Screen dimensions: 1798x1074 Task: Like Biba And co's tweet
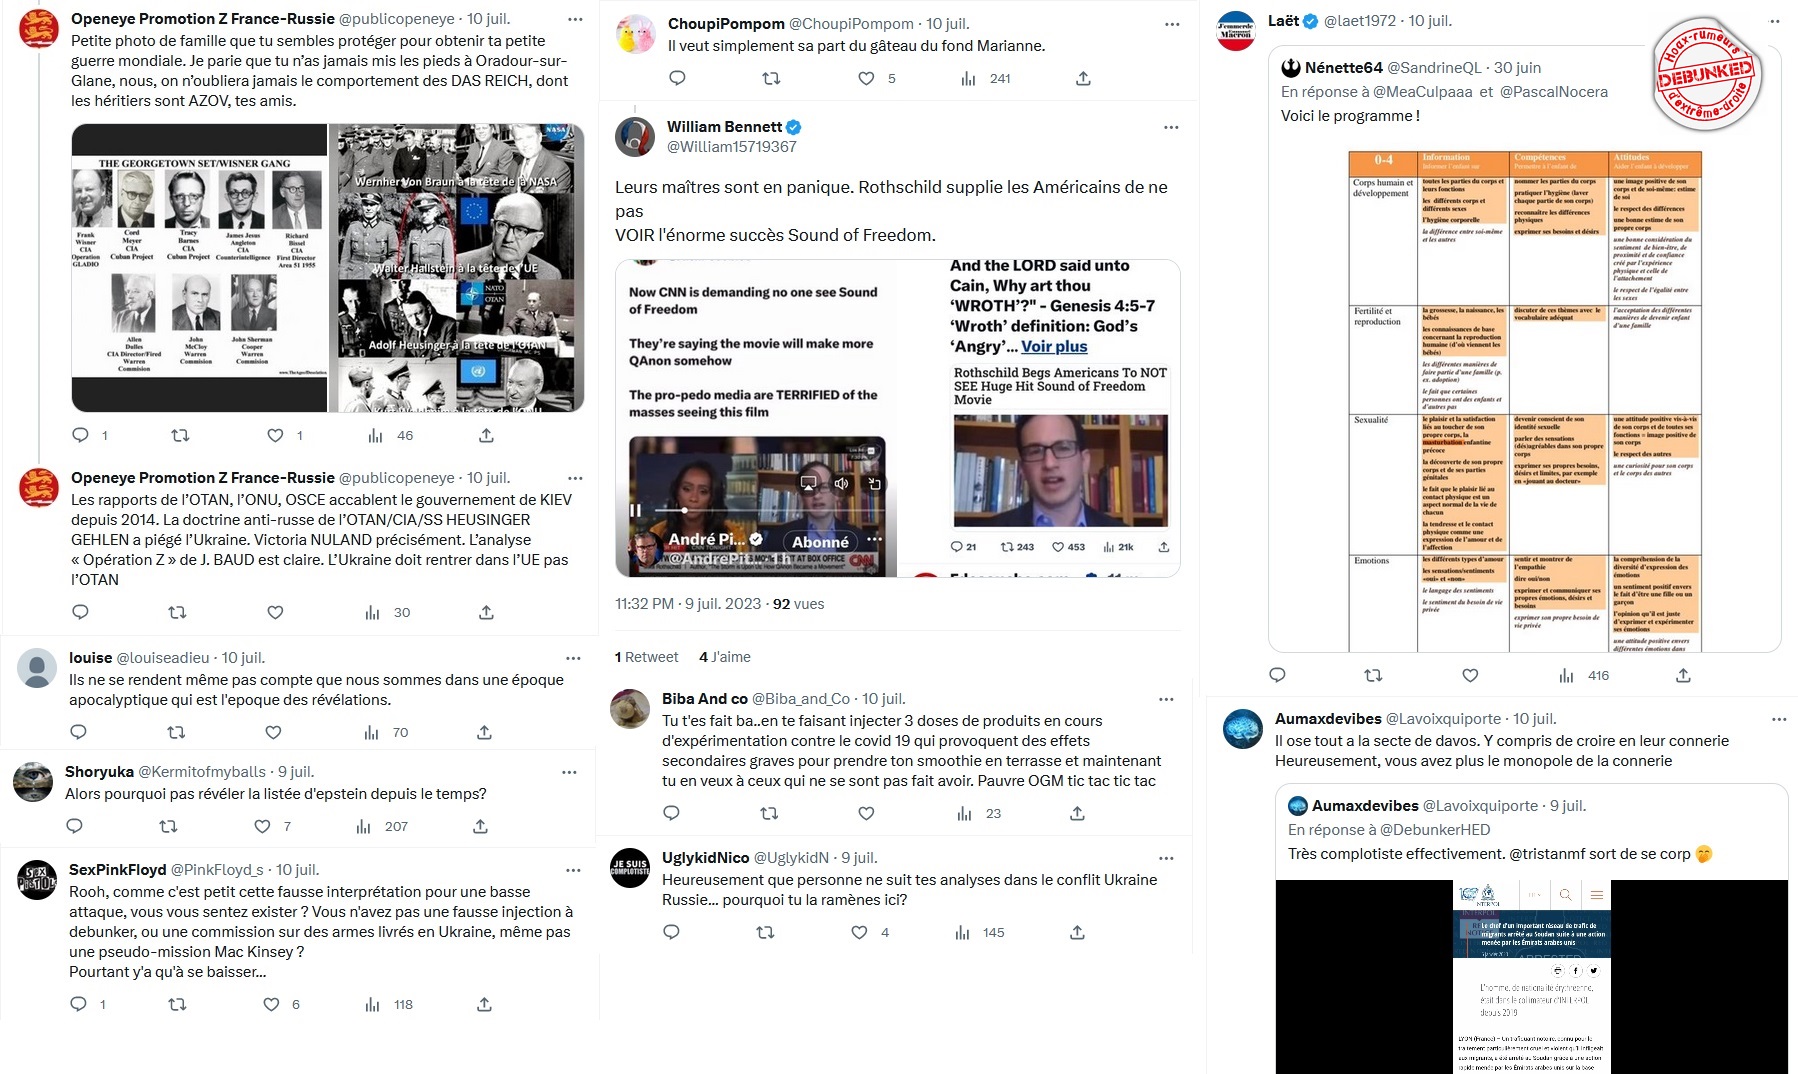tap(866, 813)
